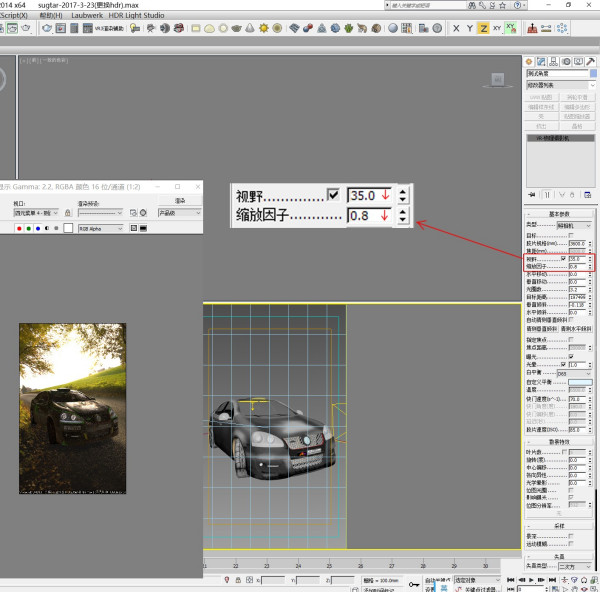
Task: Click the search keyword input field
Action: click(428, 5)
